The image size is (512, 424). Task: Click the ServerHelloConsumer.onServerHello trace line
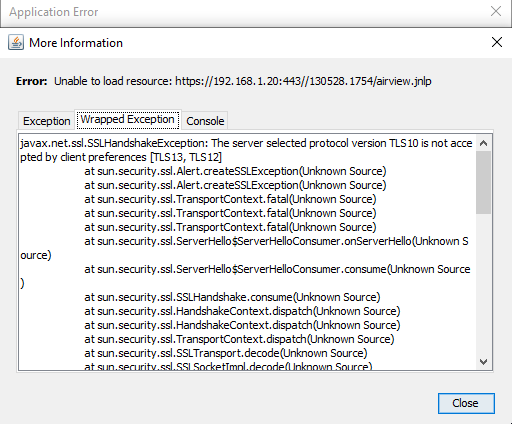[x=244, y=248]
